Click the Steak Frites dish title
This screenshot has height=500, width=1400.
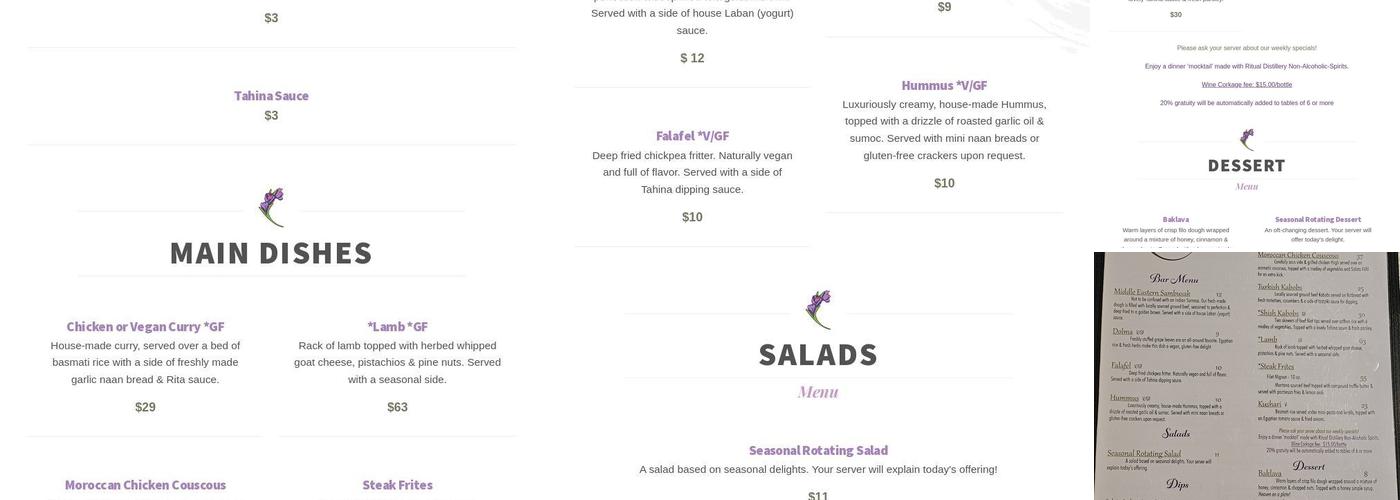pyautogui.click(x=397, y=485)
